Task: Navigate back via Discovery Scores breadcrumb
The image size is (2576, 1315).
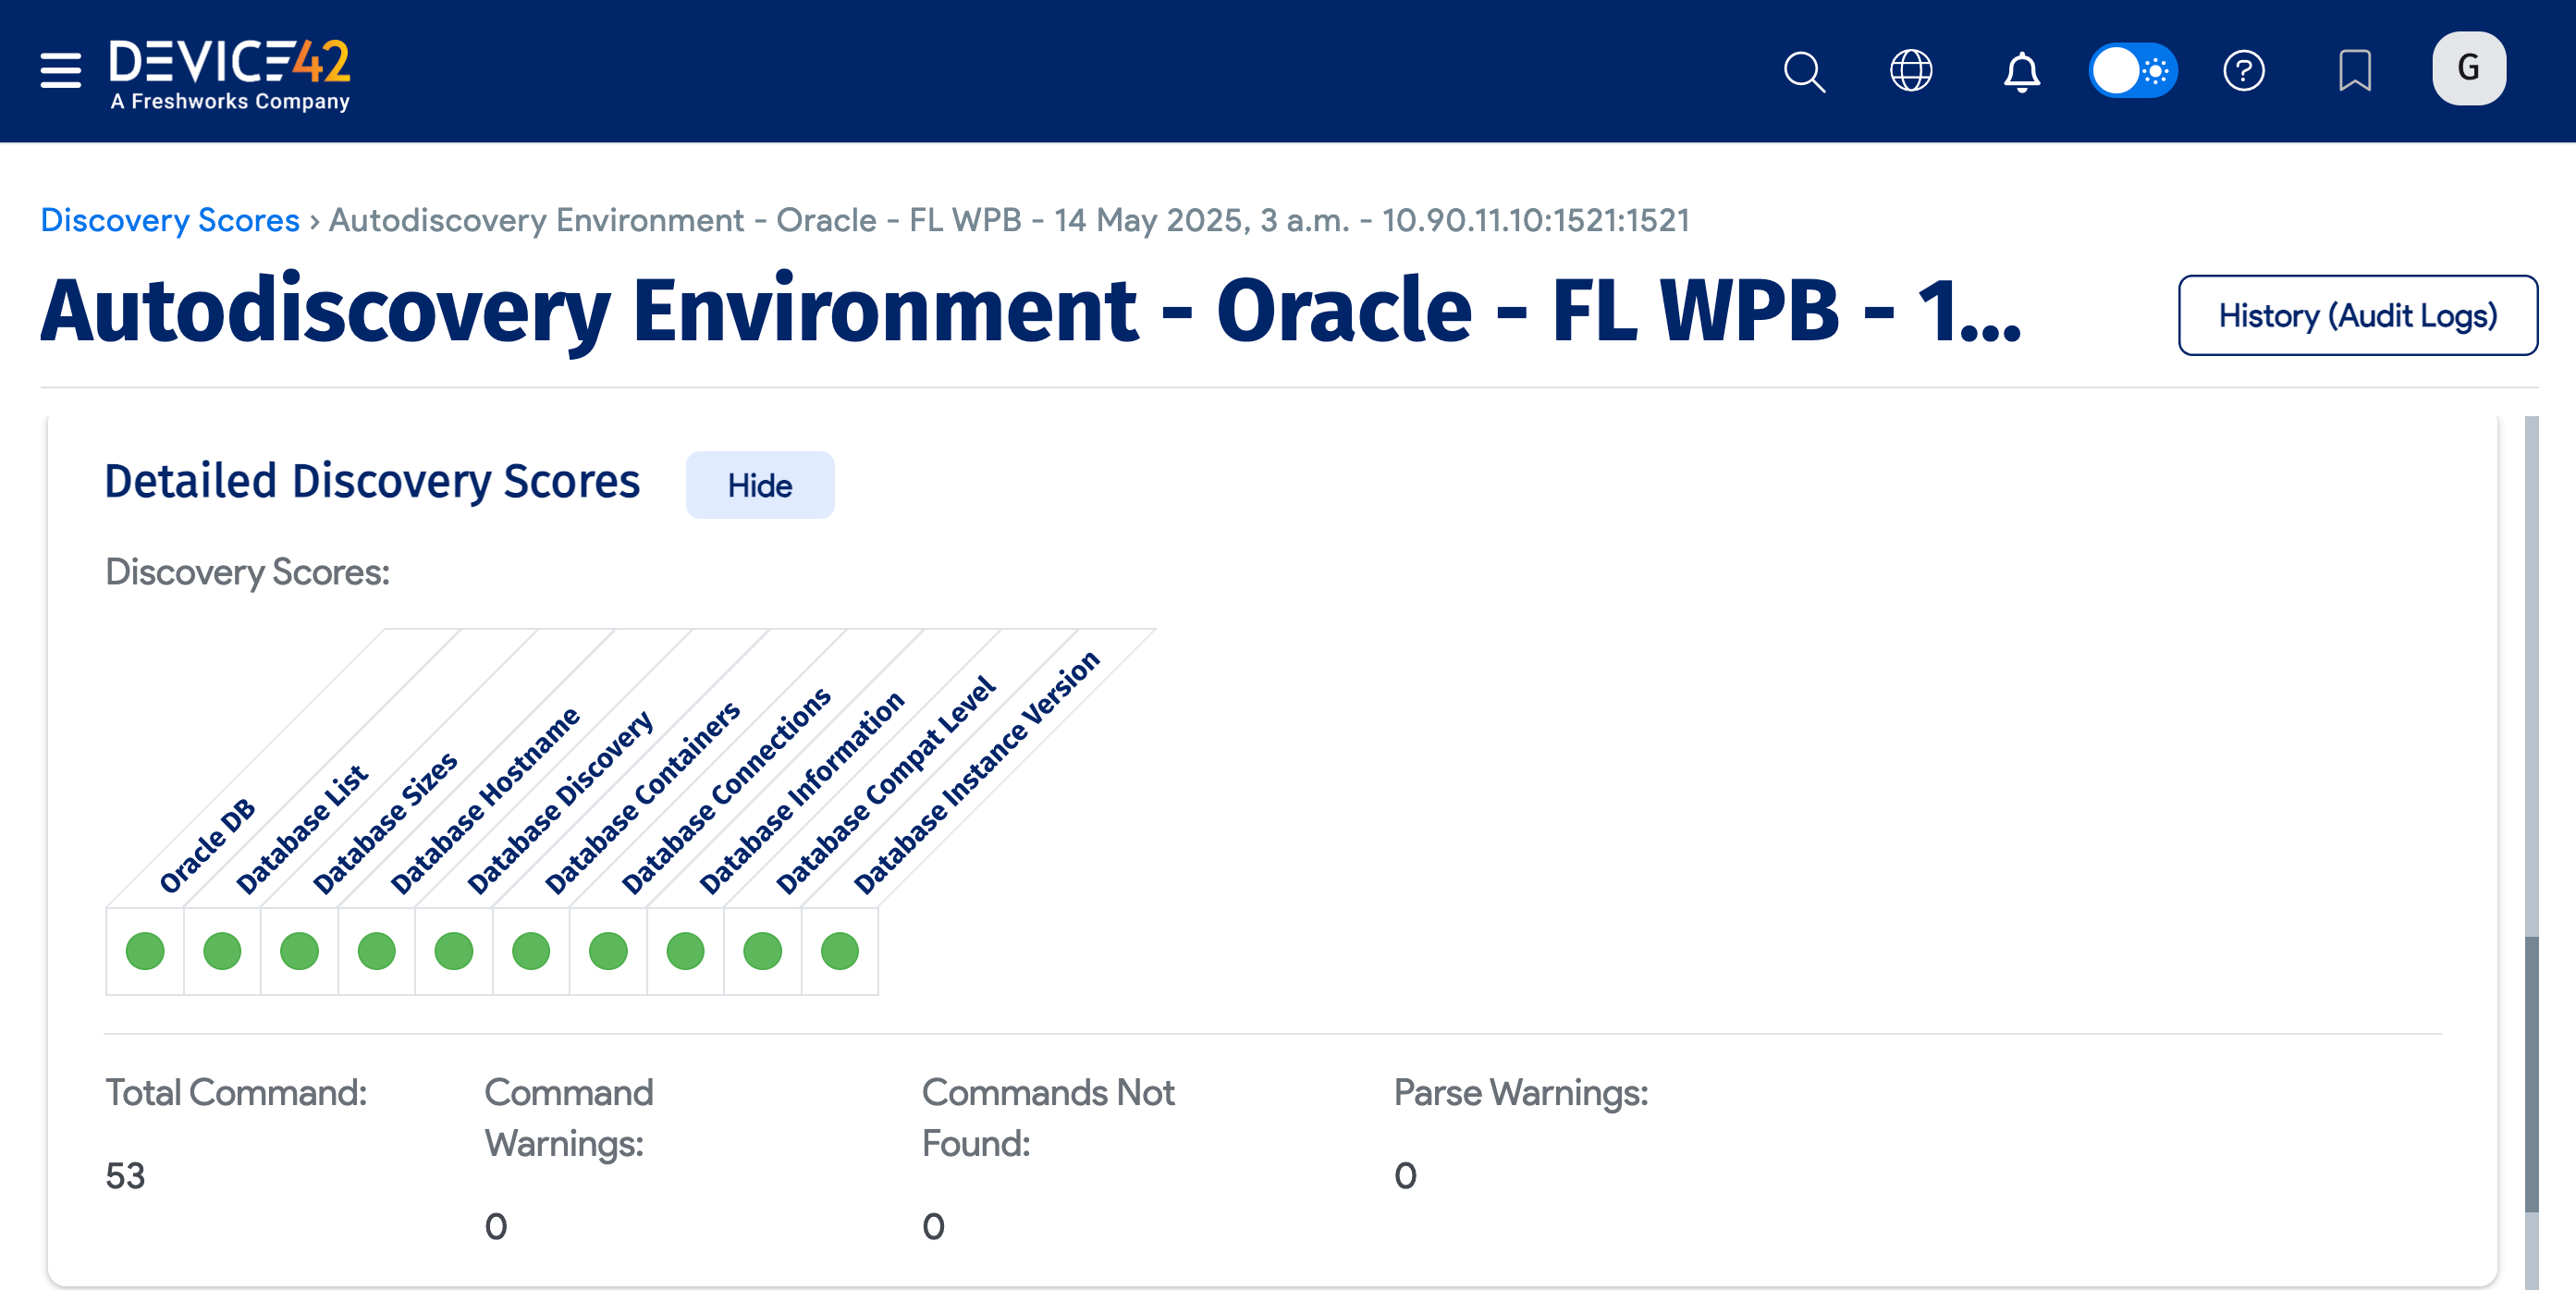Action: coord(168,220)
